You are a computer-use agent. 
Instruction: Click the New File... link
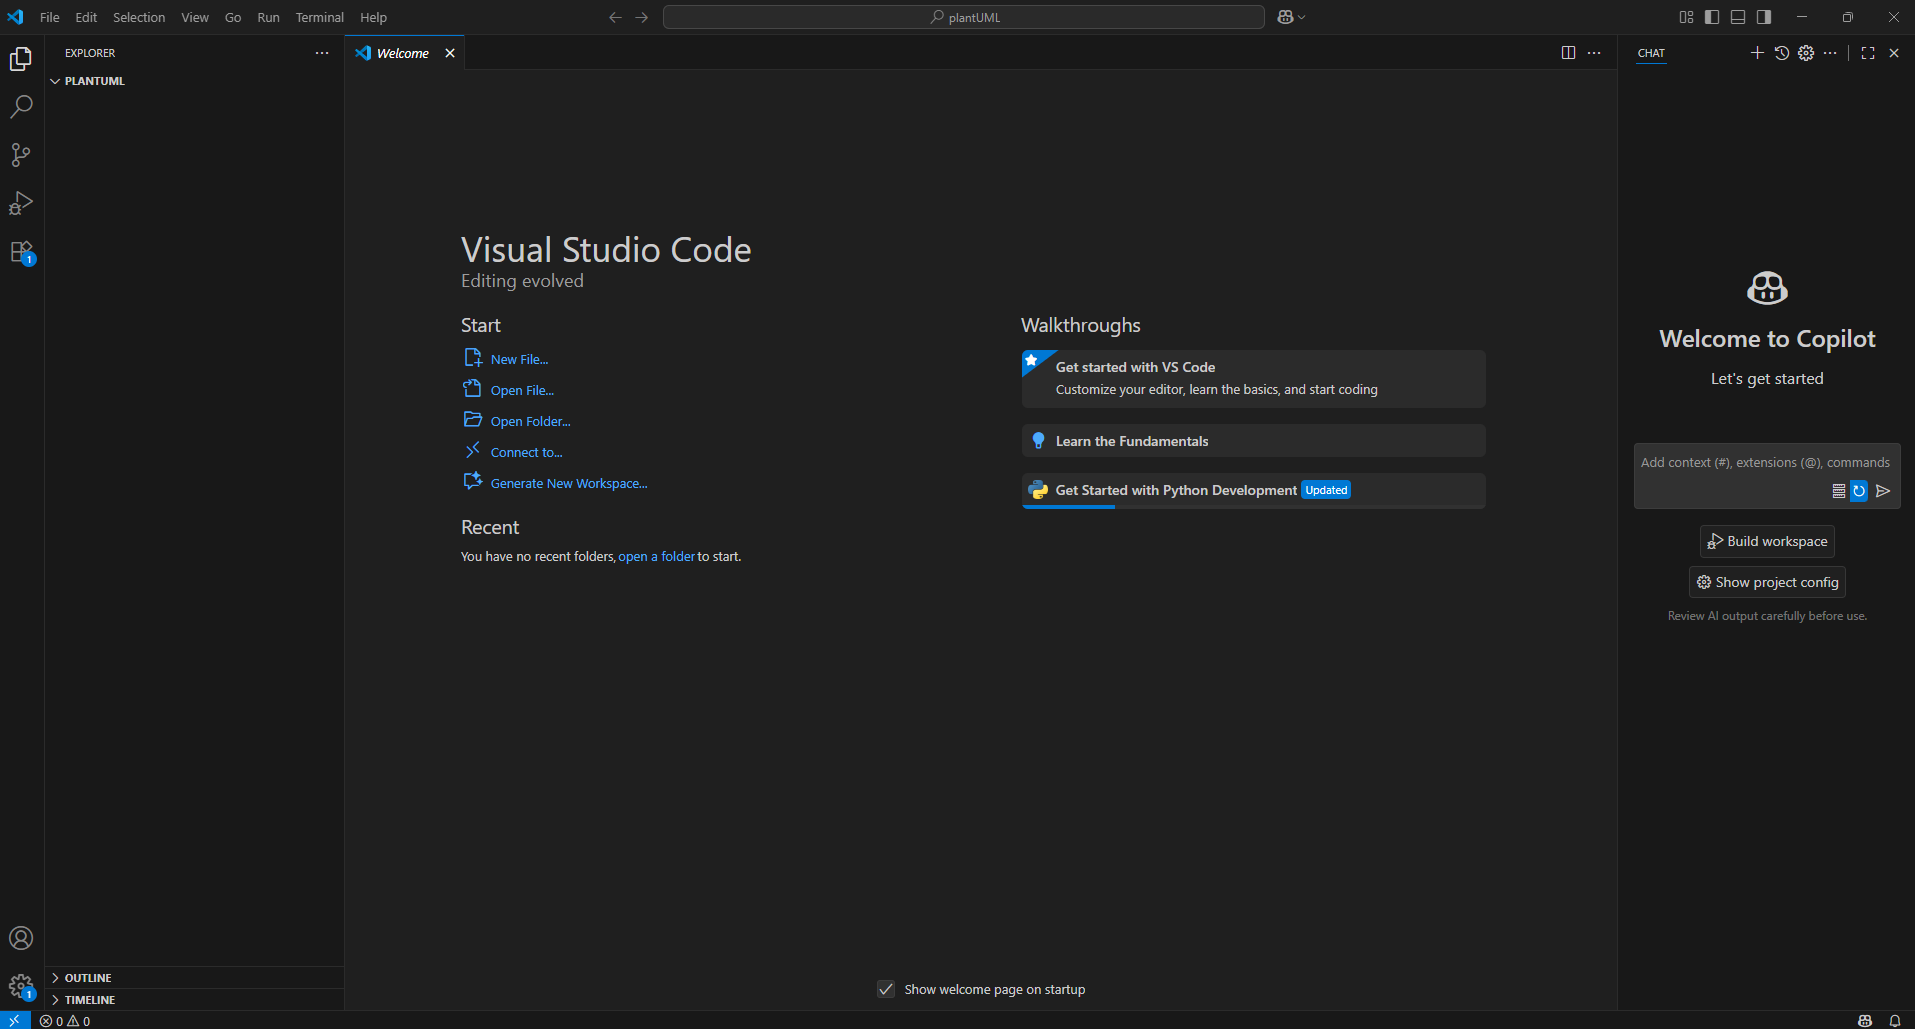[x=519, y=359]
